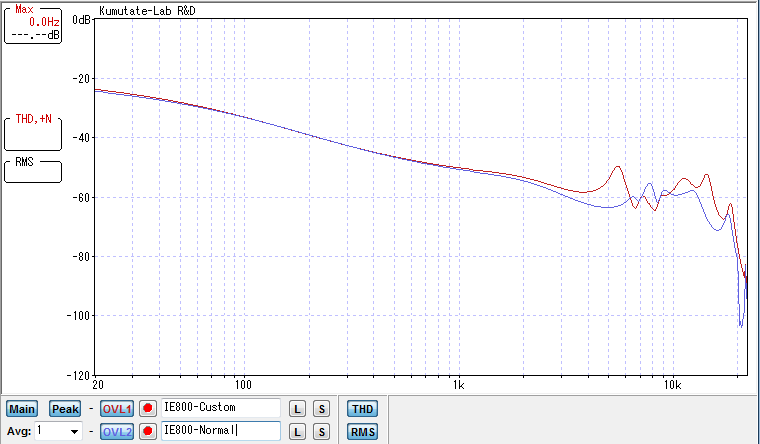The image size is (760, 444).
Task: Click red record dot beside IE800-Custom
Action: (x=148, y=409)
